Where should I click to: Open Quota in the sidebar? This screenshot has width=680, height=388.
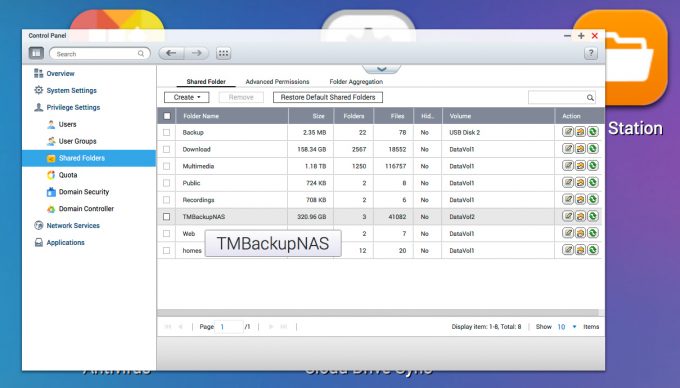coord(62,175)
